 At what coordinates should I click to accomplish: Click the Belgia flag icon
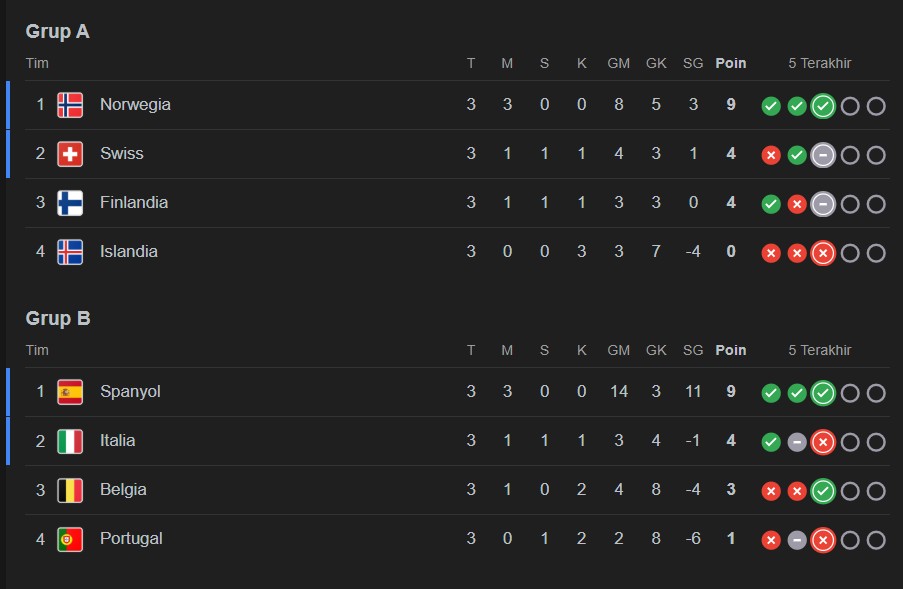tap(70, 490)
